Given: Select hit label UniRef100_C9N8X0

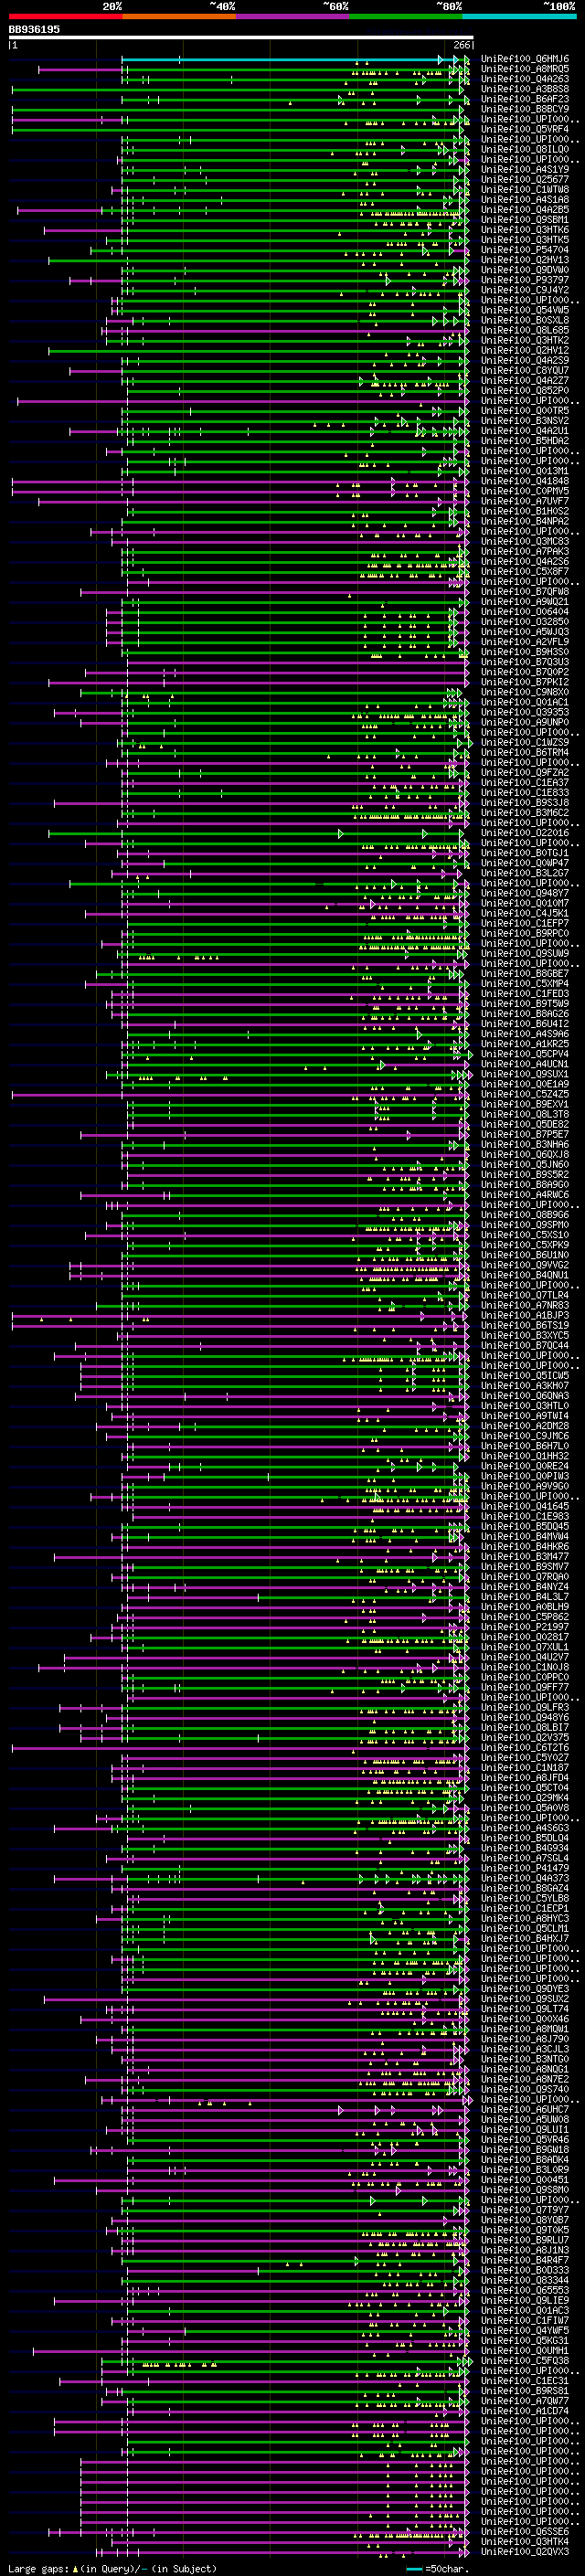Looking at the screenshot, I should [x=524, y=692].
